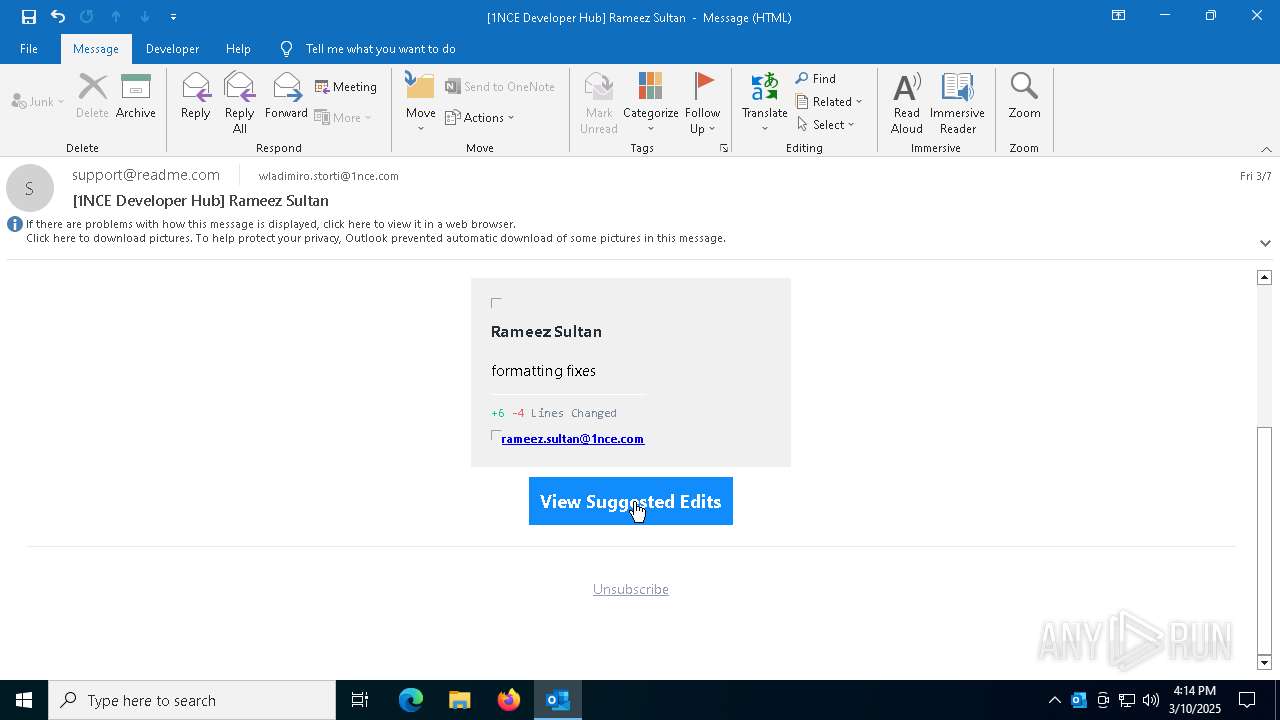Select the sender address support@readme.com
This screenshot has width=1280, height=720.
tap(146, 175)
